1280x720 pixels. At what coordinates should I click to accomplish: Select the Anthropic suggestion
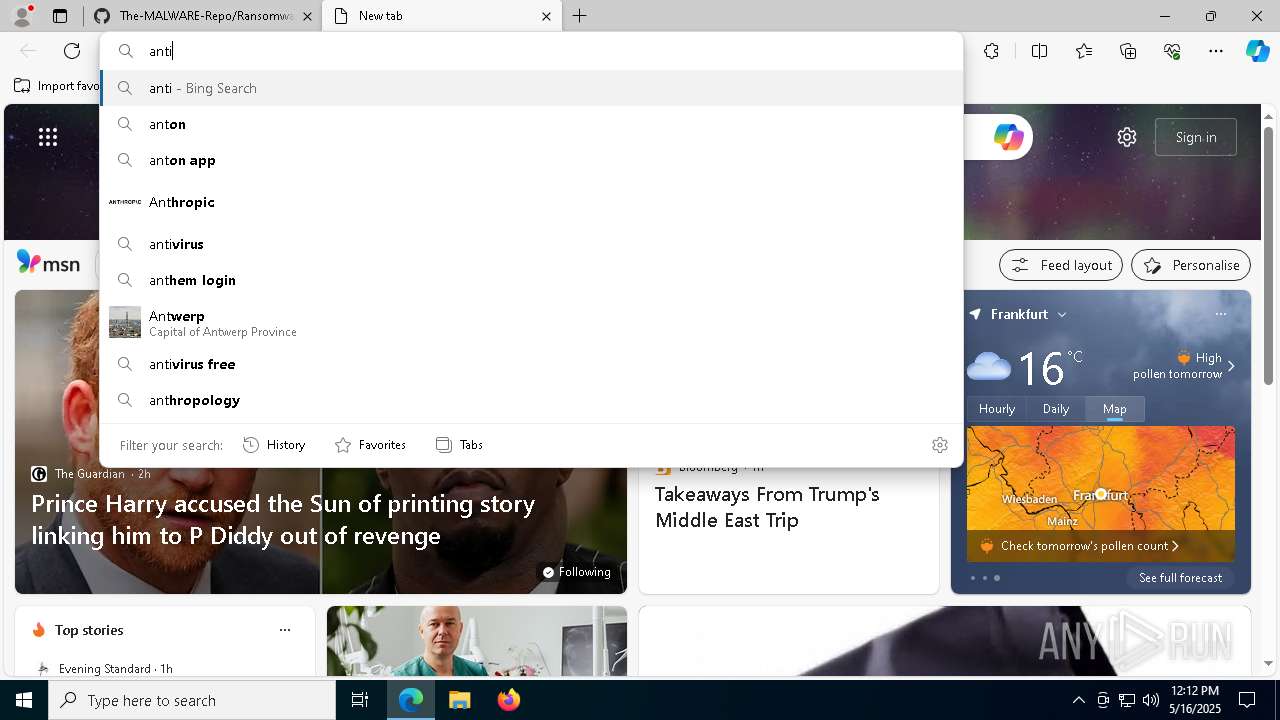pos(532,202)
